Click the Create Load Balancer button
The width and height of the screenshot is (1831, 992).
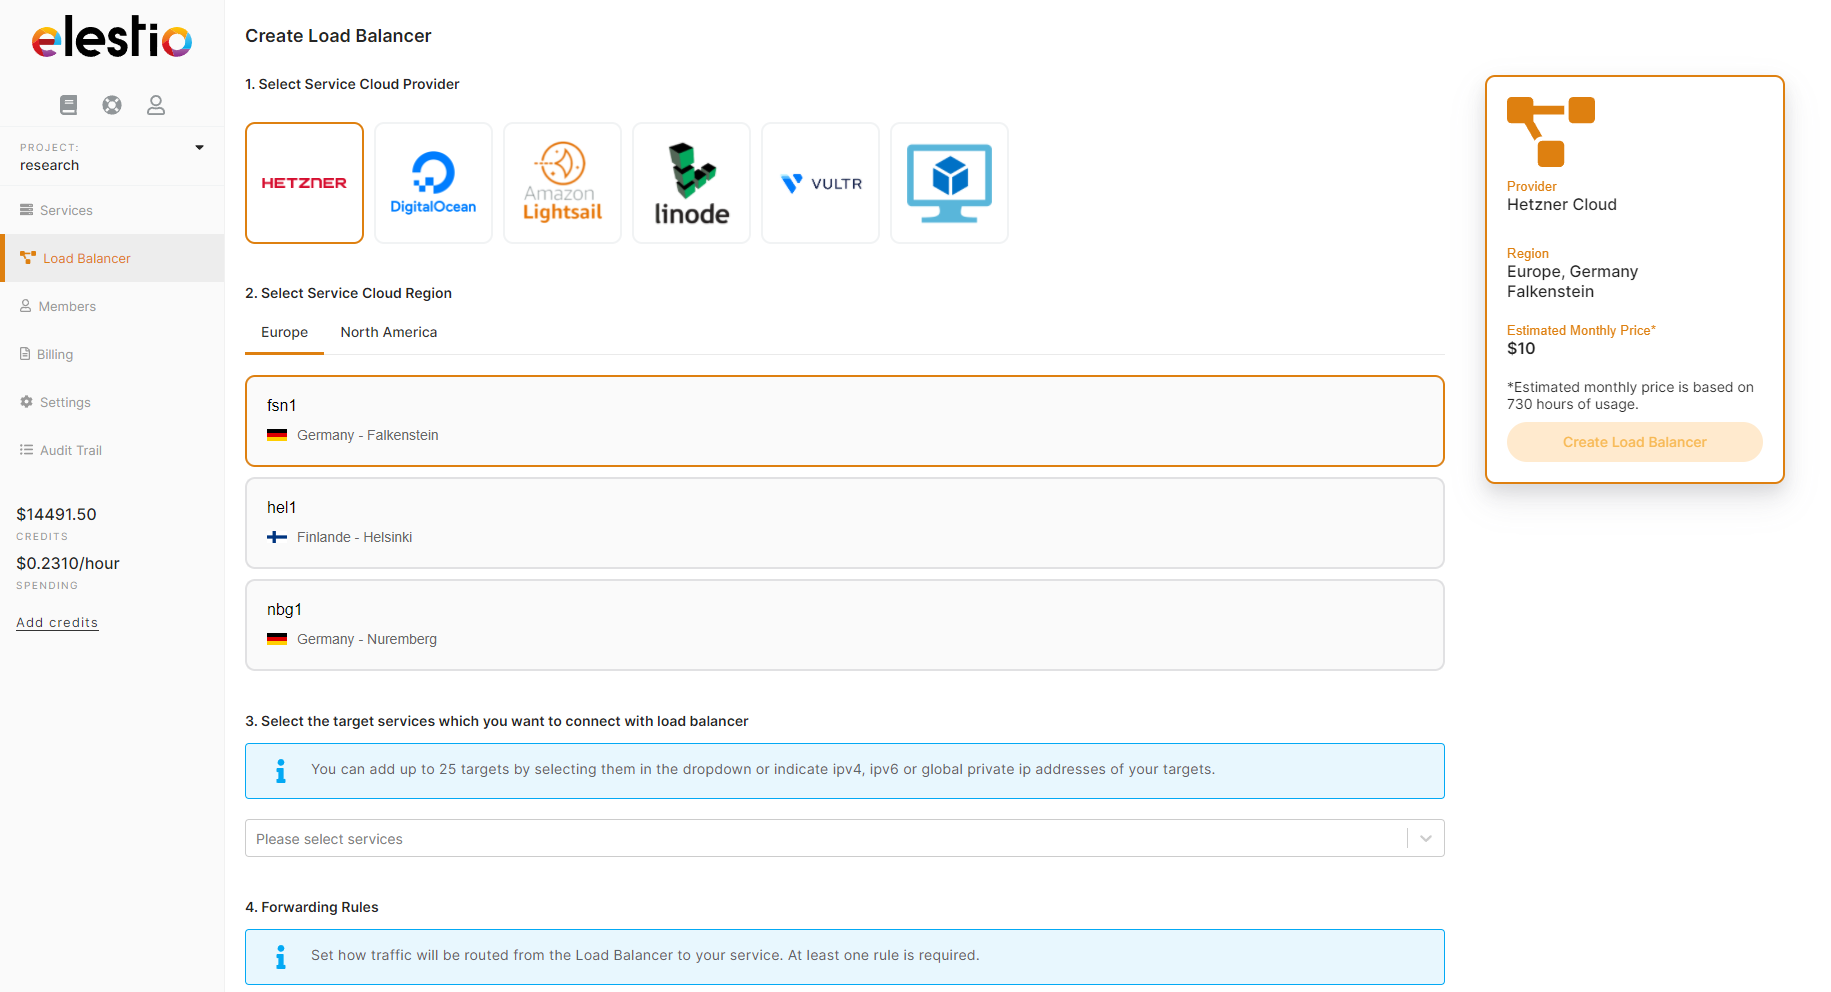click(x=1634, y=442)
